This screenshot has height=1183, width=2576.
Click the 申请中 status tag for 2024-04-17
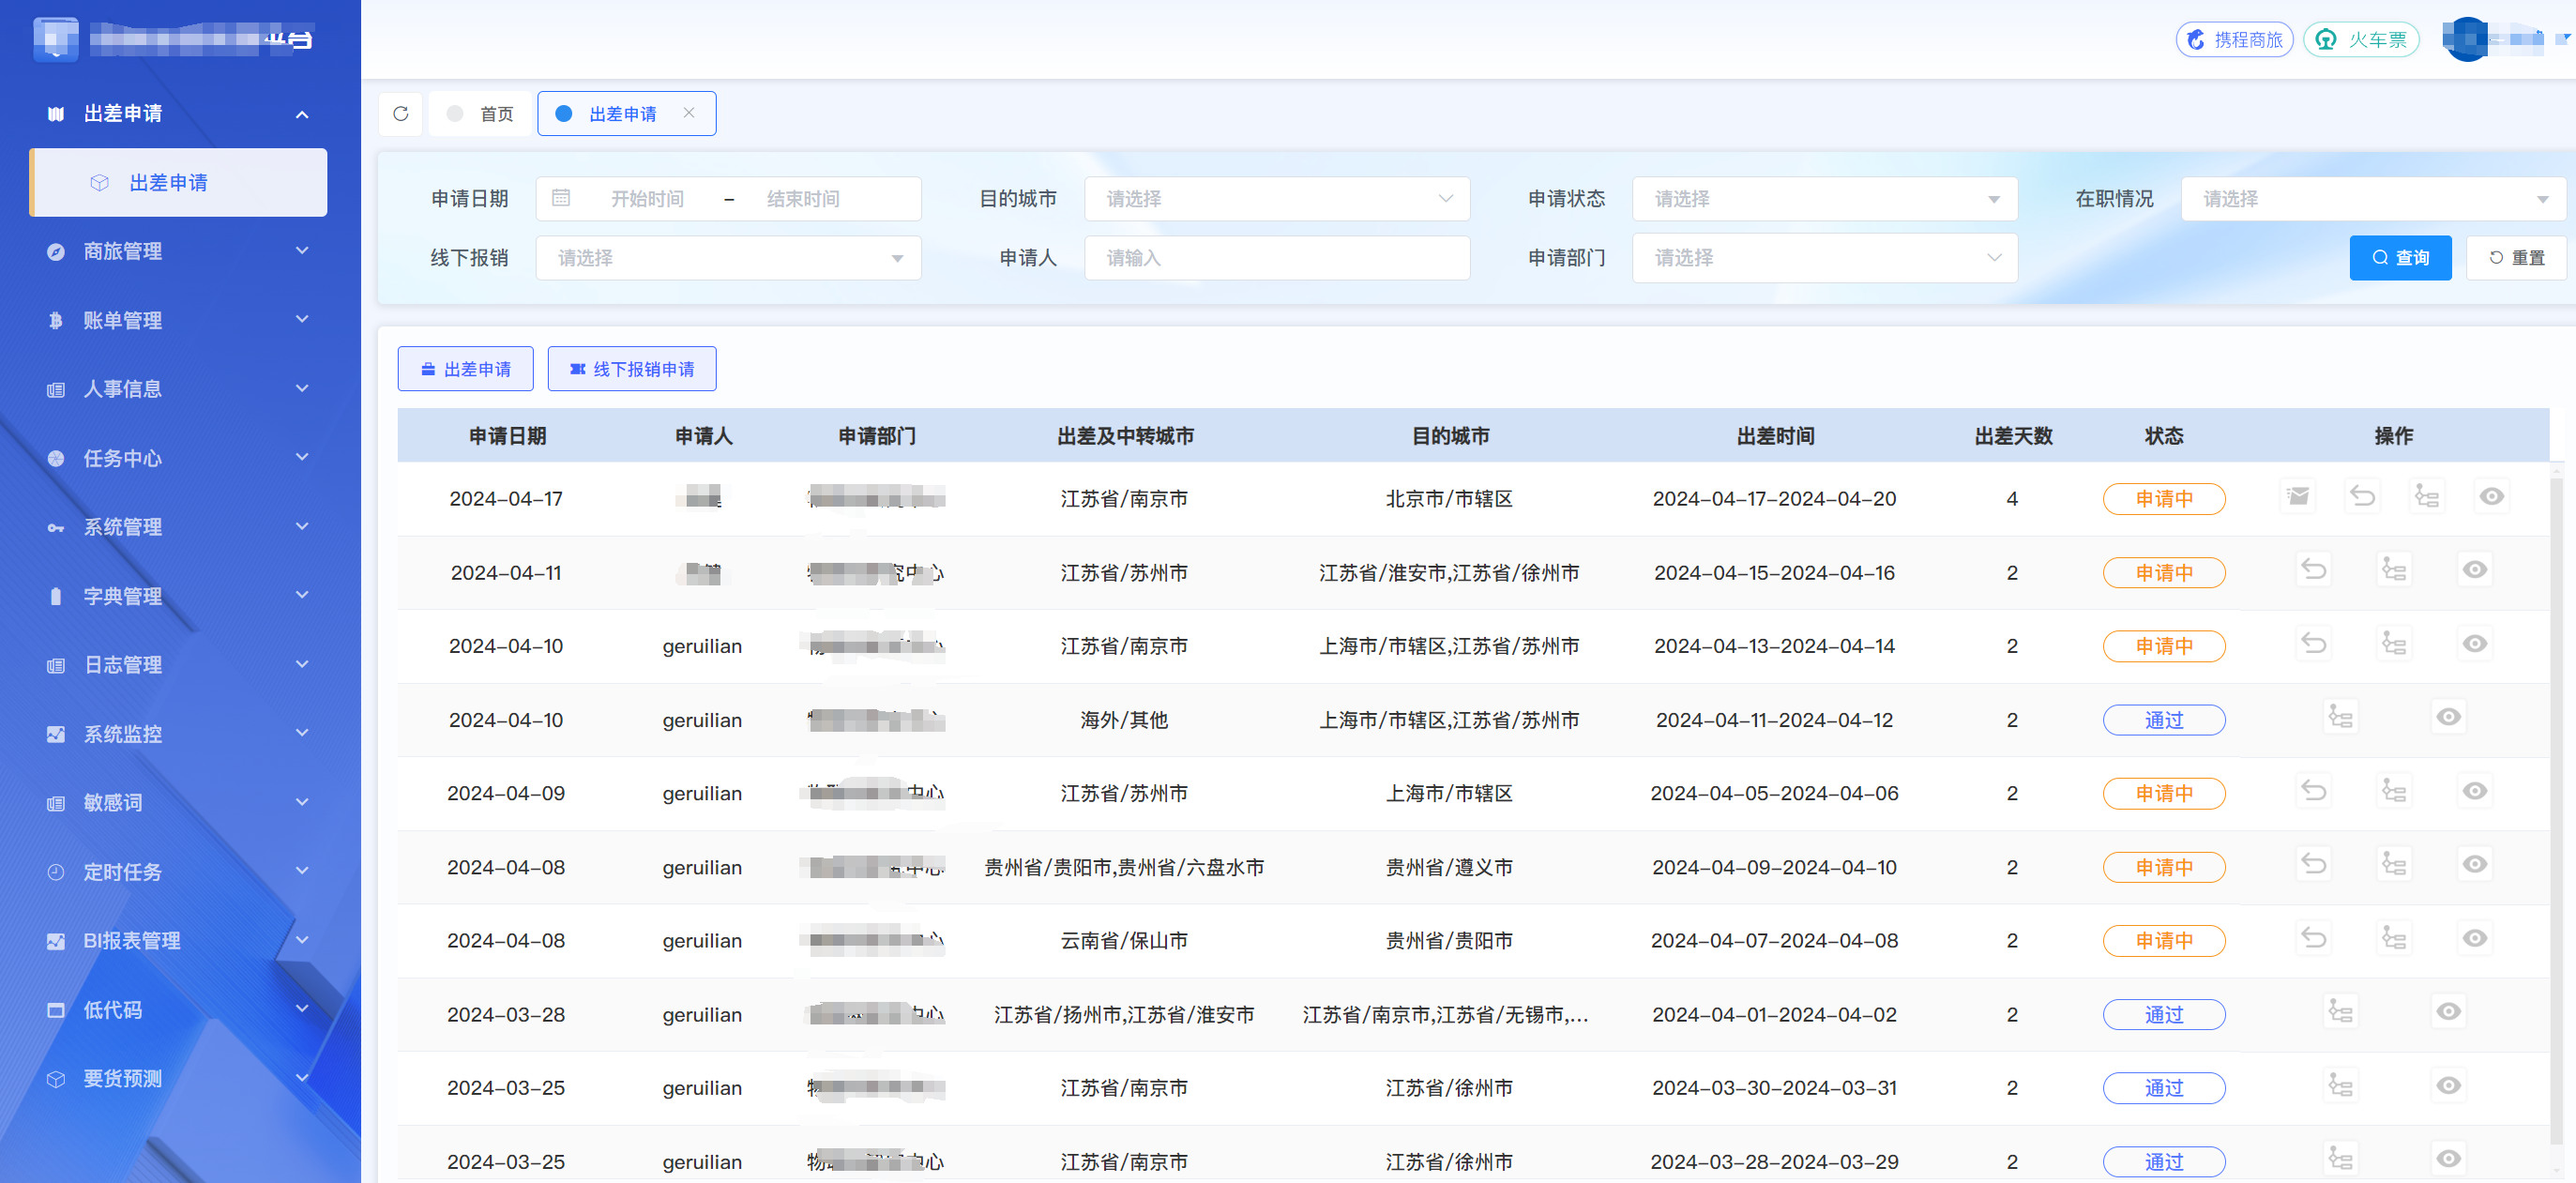click(2164, 498)
